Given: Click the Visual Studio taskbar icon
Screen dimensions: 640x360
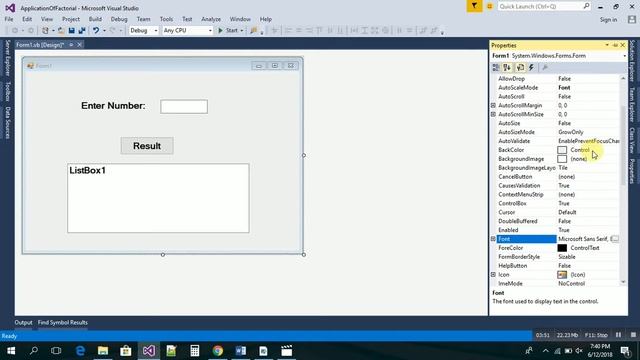Looking at the screenshot, I should coord(149,351).
